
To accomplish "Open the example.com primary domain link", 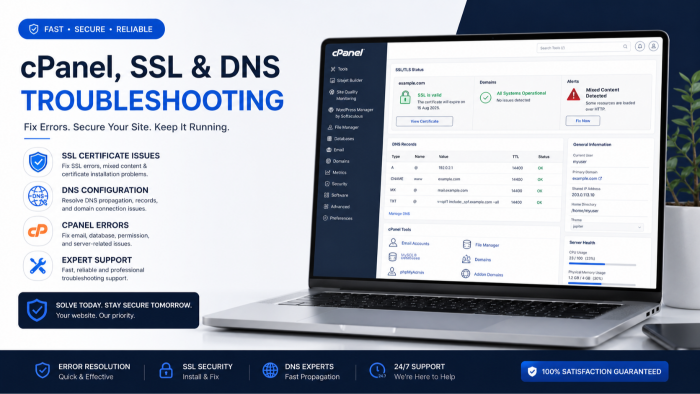I will [587, 178].
